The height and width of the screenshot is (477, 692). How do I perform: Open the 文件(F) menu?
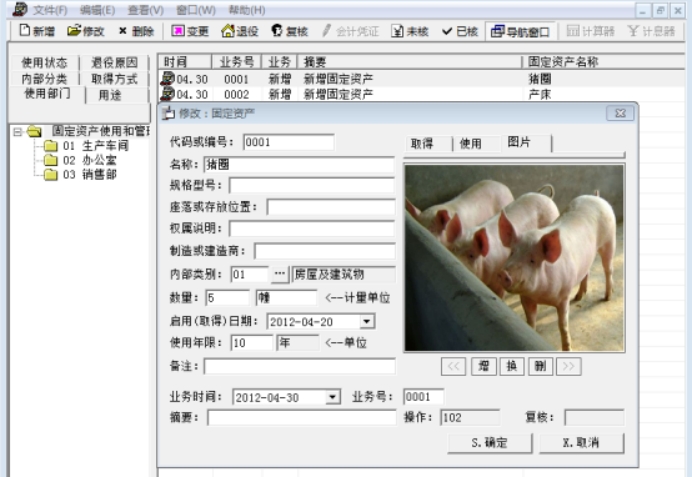click(50, 10)
